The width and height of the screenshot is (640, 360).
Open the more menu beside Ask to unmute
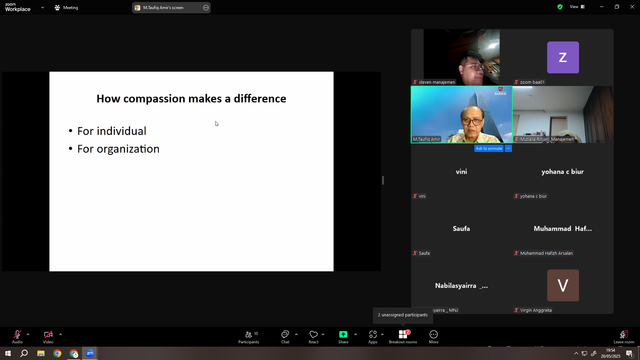tap(508, 149)
